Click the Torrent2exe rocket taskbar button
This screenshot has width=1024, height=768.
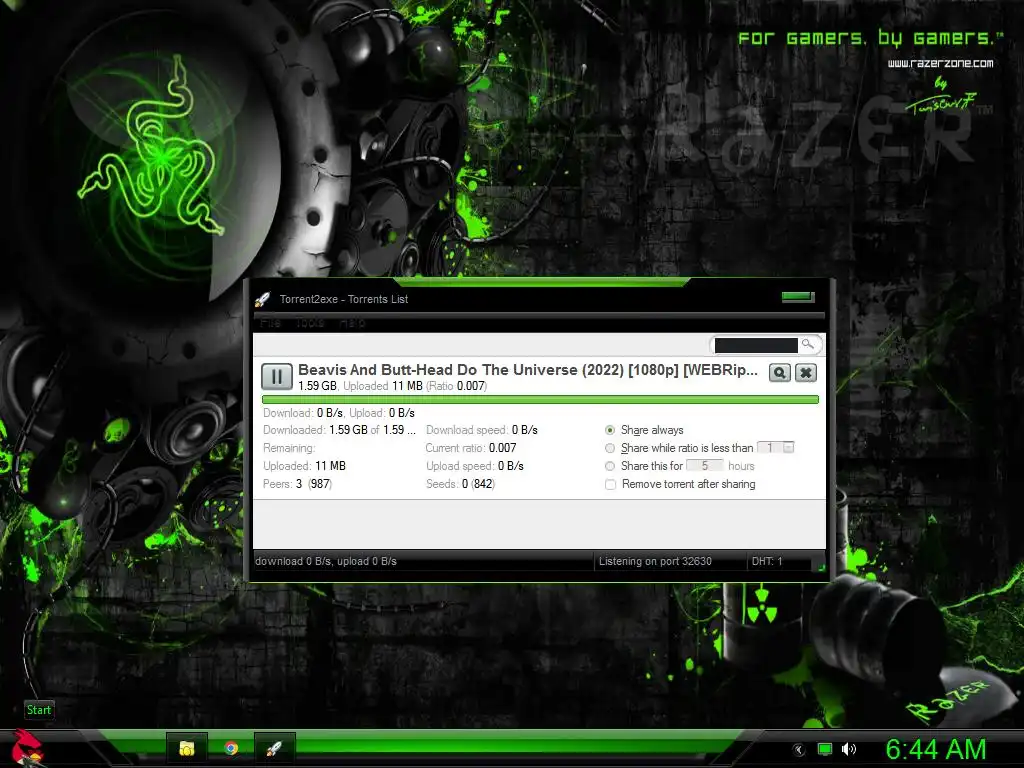[x=274, y=748]
